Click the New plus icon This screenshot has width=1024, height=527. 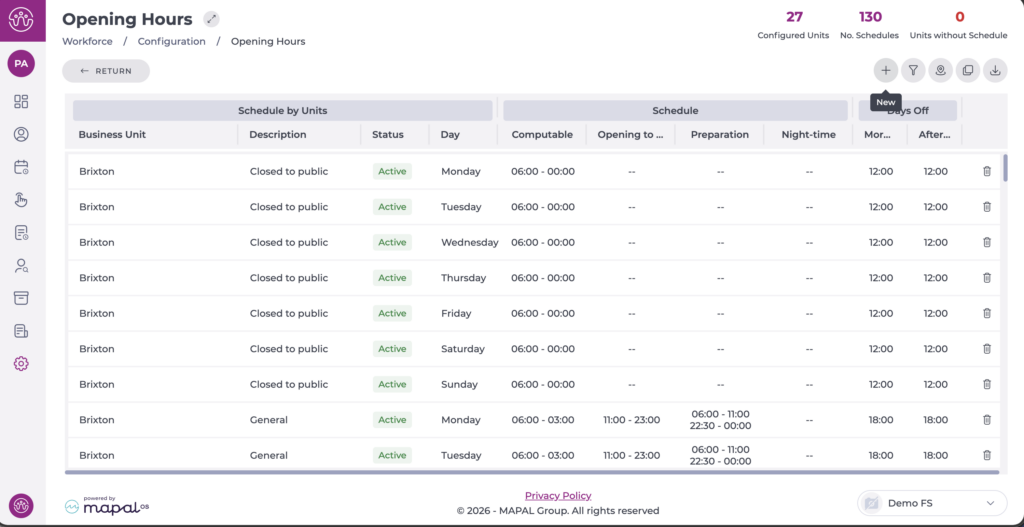[x=886, y=71]
